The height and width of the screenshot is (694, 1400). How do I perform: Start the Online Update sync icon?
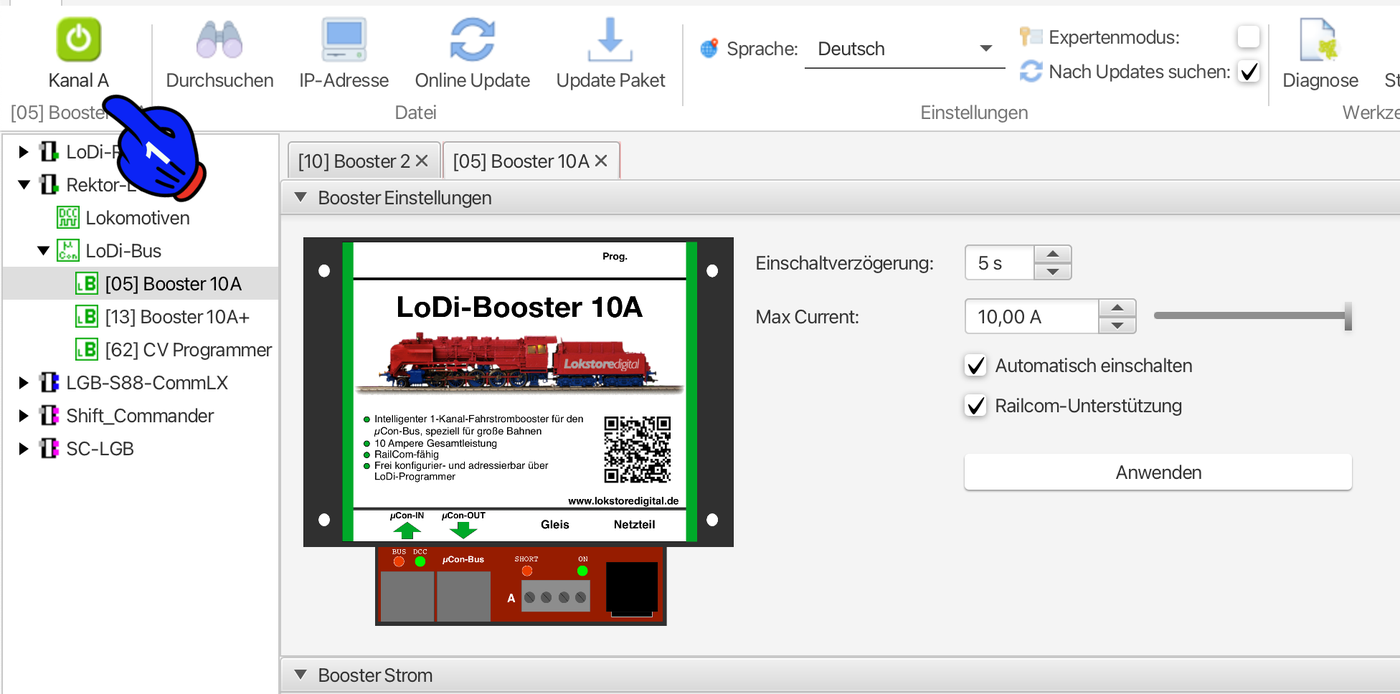coord(472,41)
